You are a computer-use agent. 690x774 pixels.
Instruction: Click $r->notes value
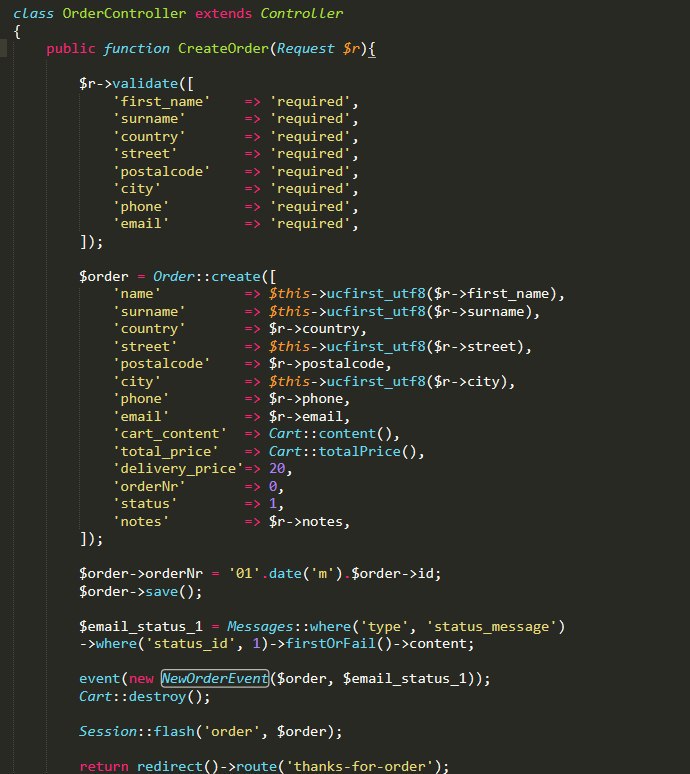pos(306,522)
